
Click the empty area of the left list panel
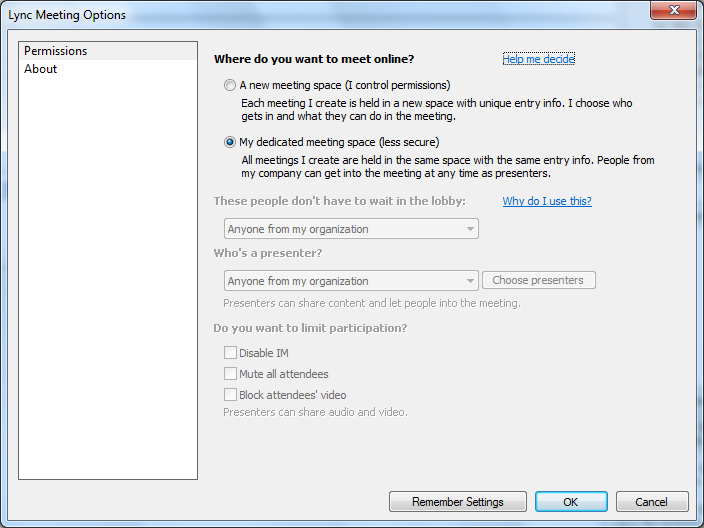[108, 280]
